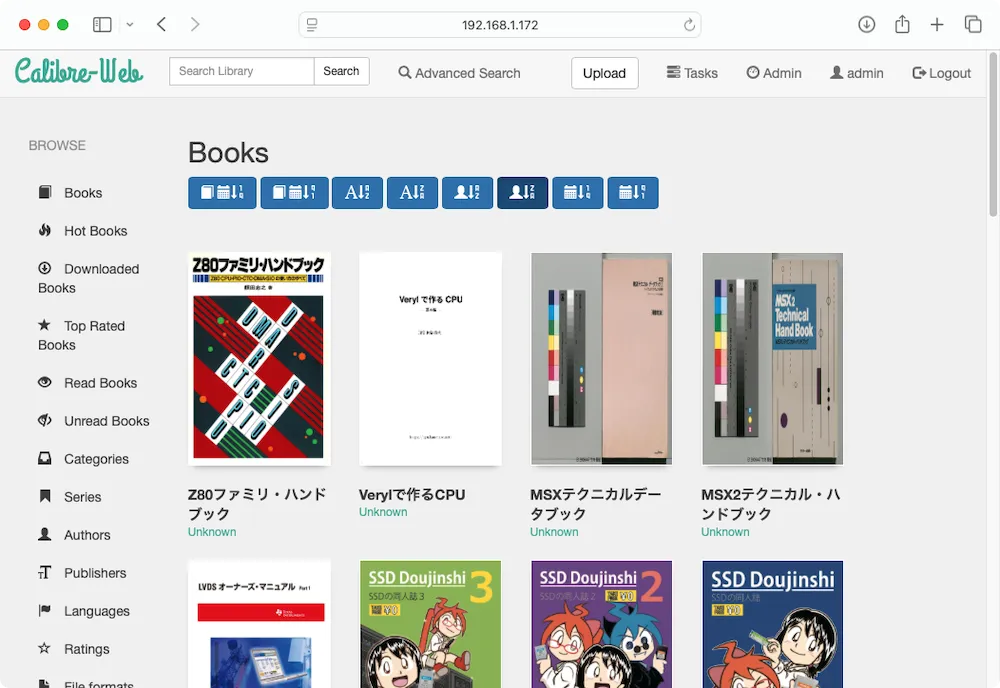Open the MSX2 Technical Hand Book cover
The image size is (1000, 688).
coord(772,358)
